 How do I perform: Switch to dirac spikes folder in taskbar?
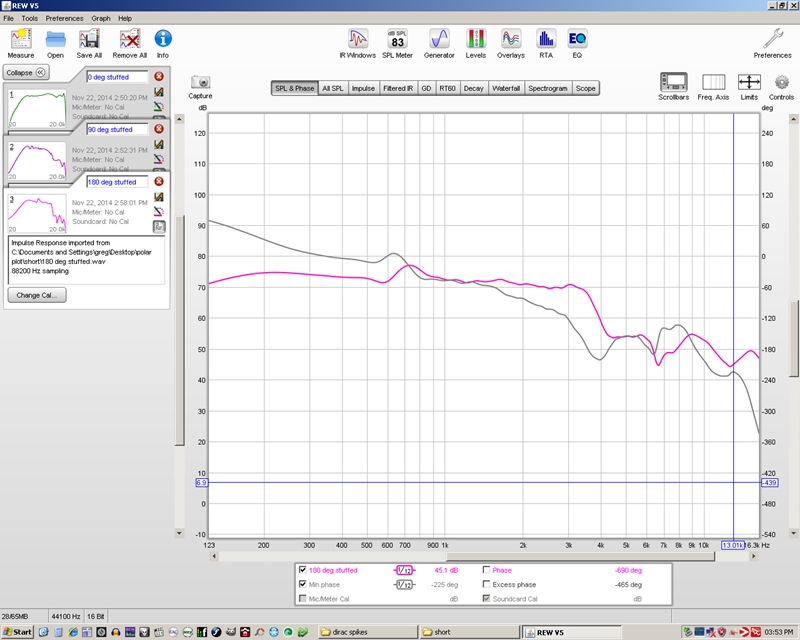click(367, 632)
